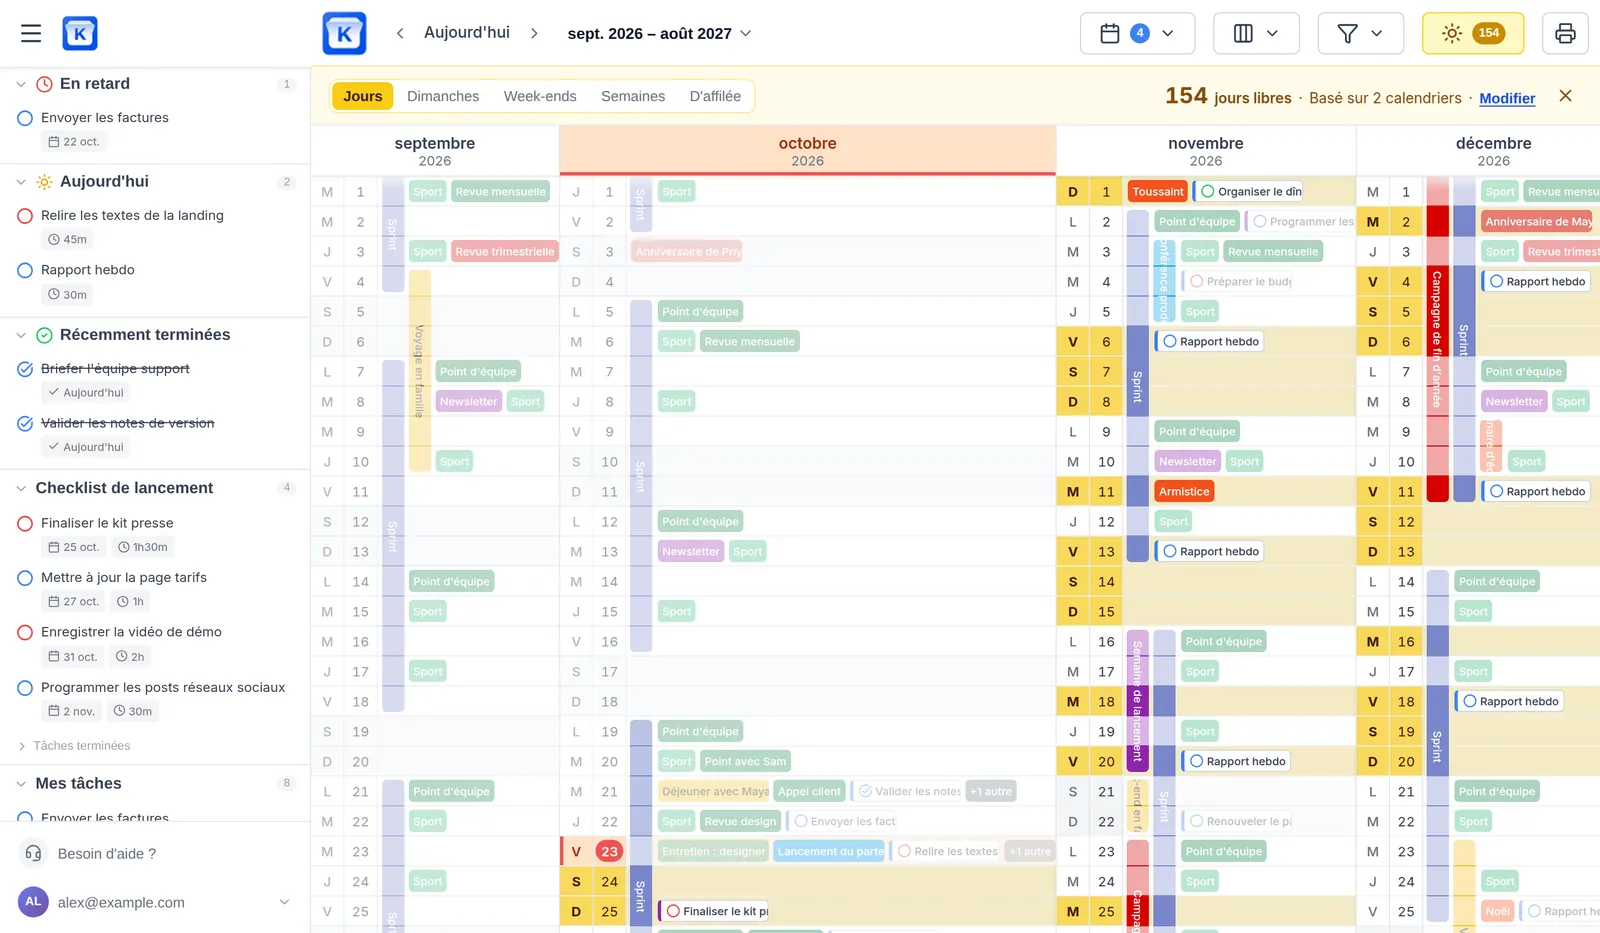Collapse the Mes tâches section
Viewport: 1600px width, 933px height.
click(21, 784)
